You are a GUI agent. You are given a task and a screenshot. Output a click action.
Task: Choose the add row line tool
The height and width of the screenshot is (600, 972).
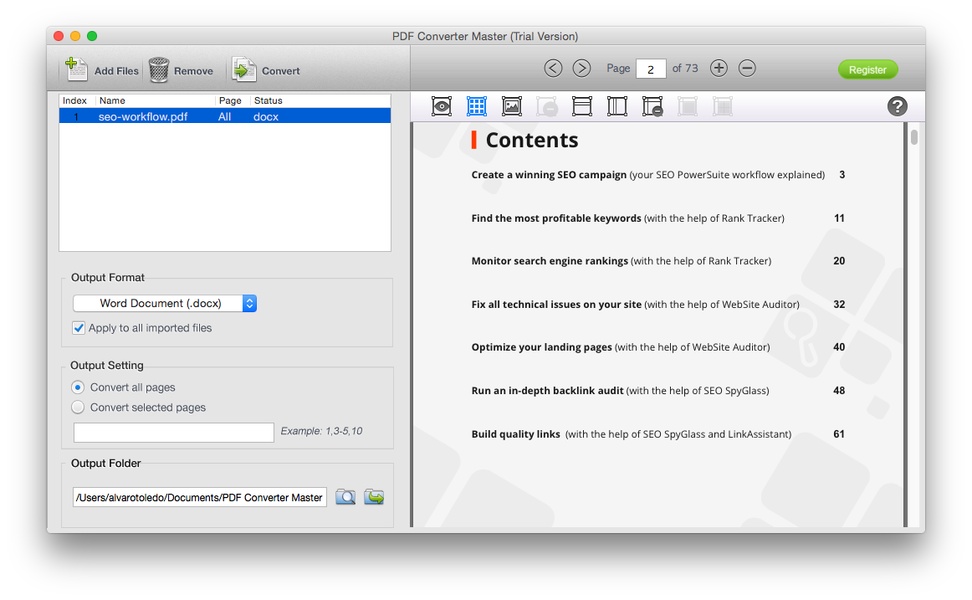point(582,106)
